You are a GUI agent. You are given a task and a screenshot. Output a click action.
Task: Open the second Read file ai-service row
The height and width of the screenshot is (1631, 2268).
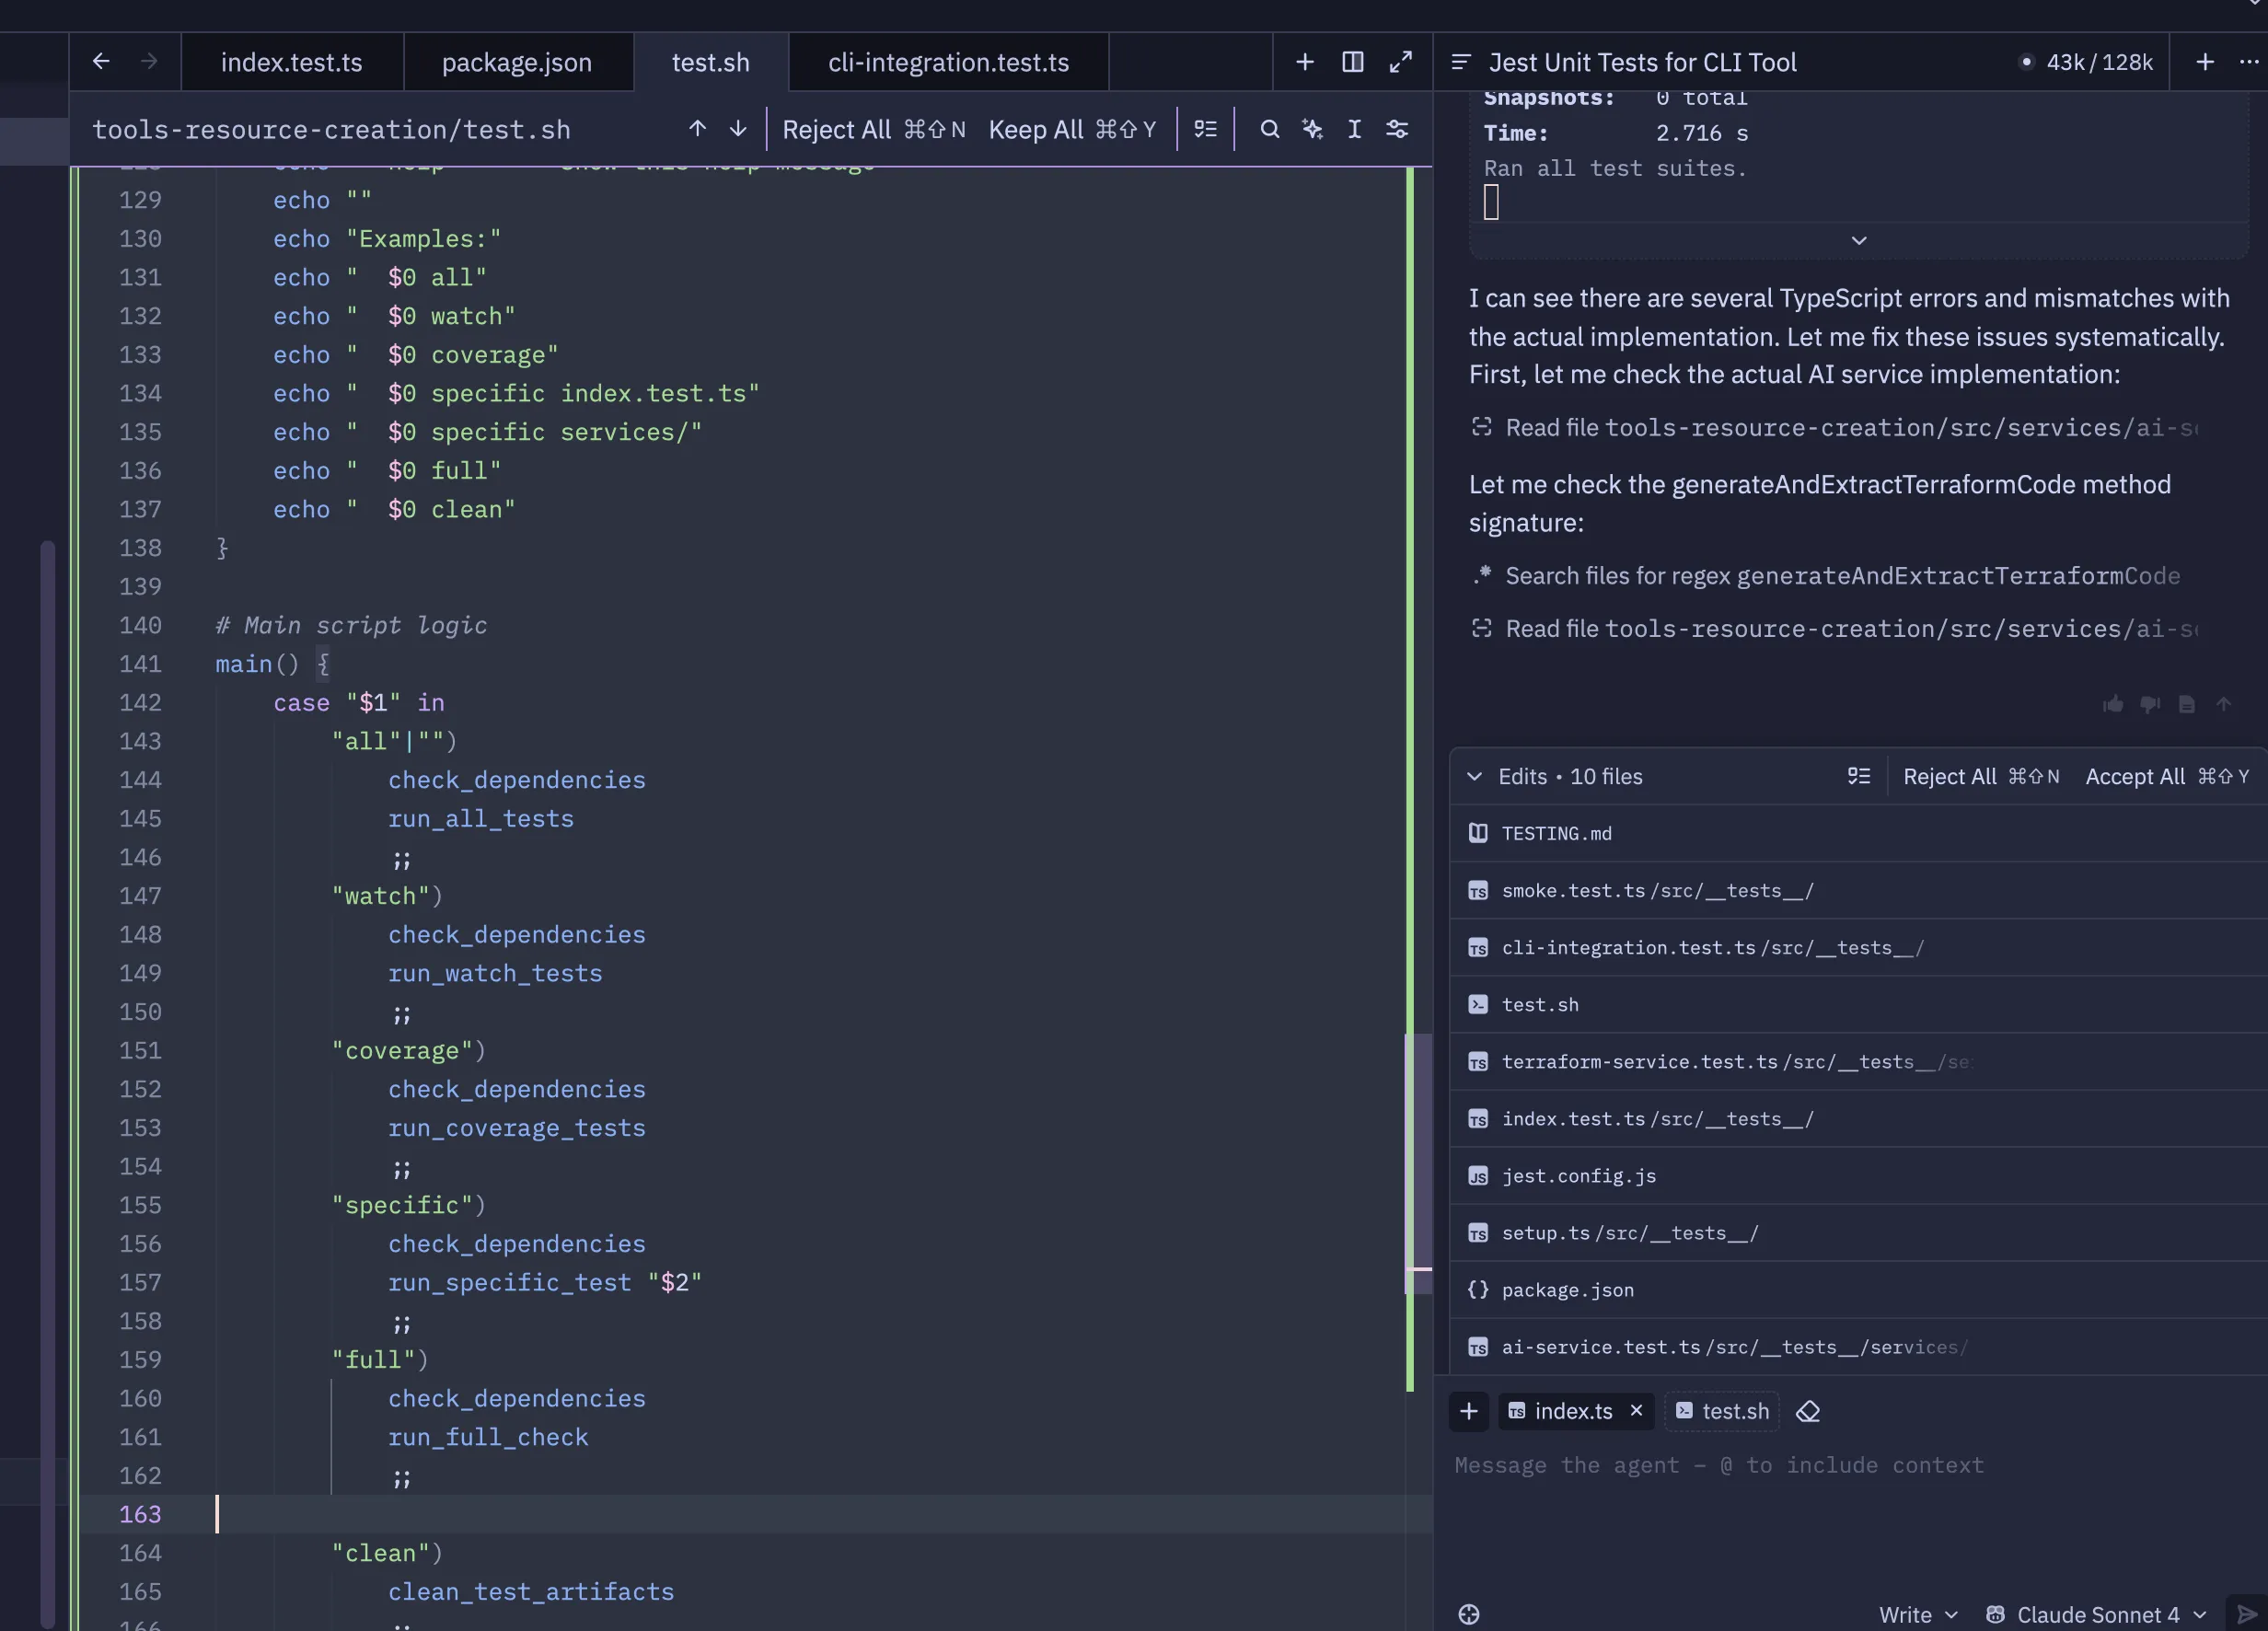(x=1835, y=629)
